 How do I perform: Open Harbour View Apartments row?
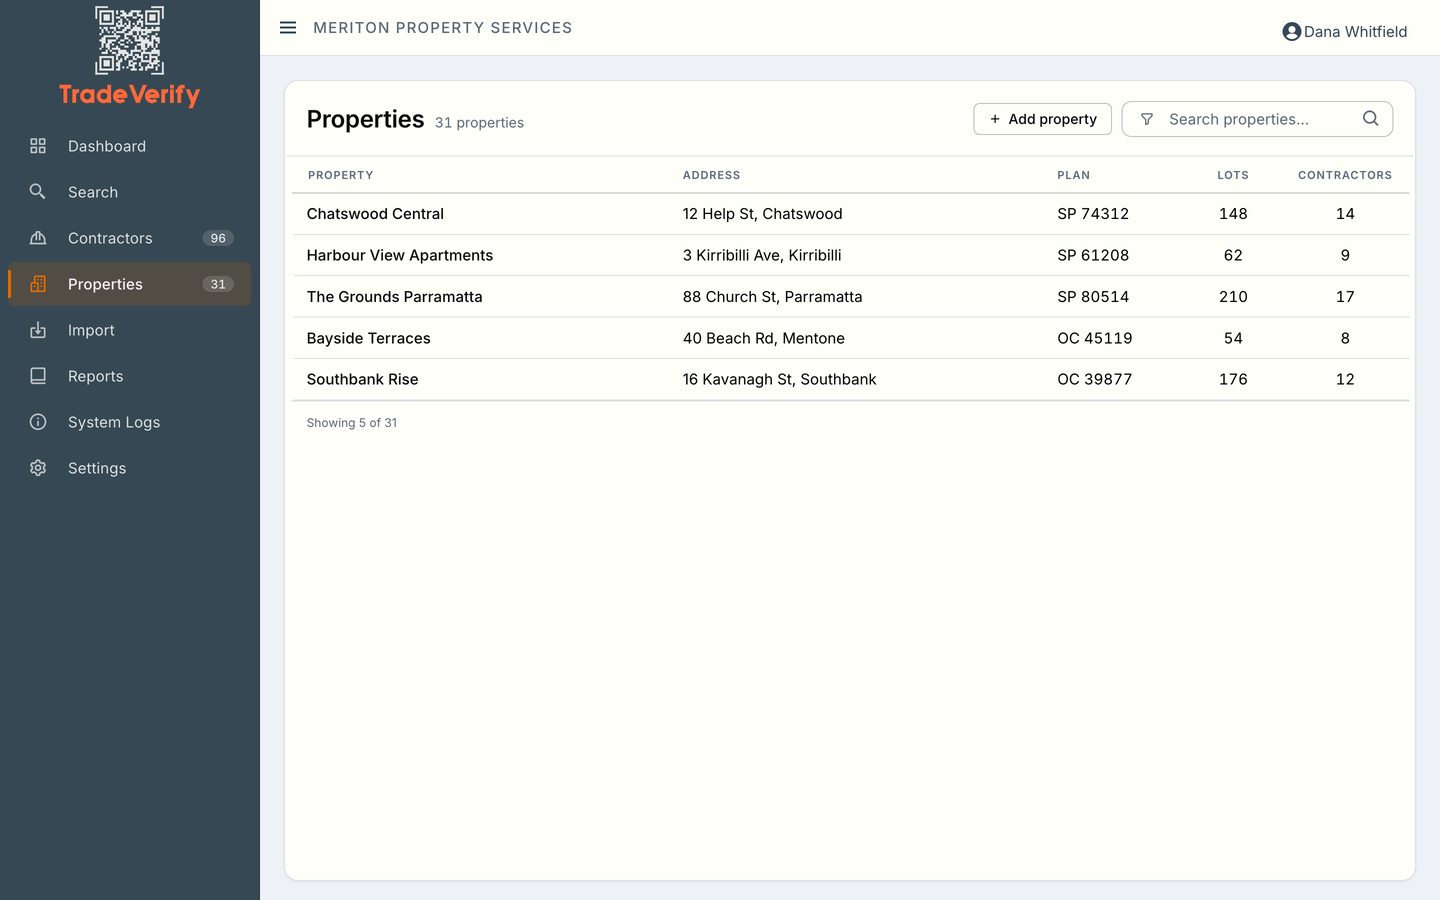pyautogui.click(x=850, y=255)
